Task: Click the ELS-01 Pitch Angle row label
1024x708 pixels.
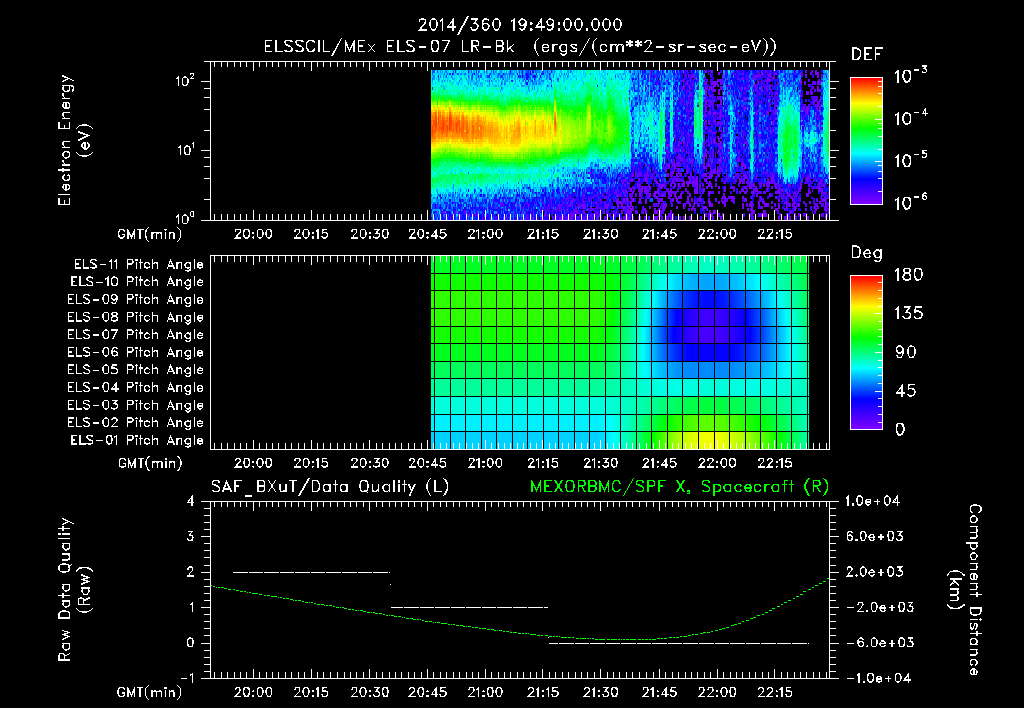Action: pos(137,441)
